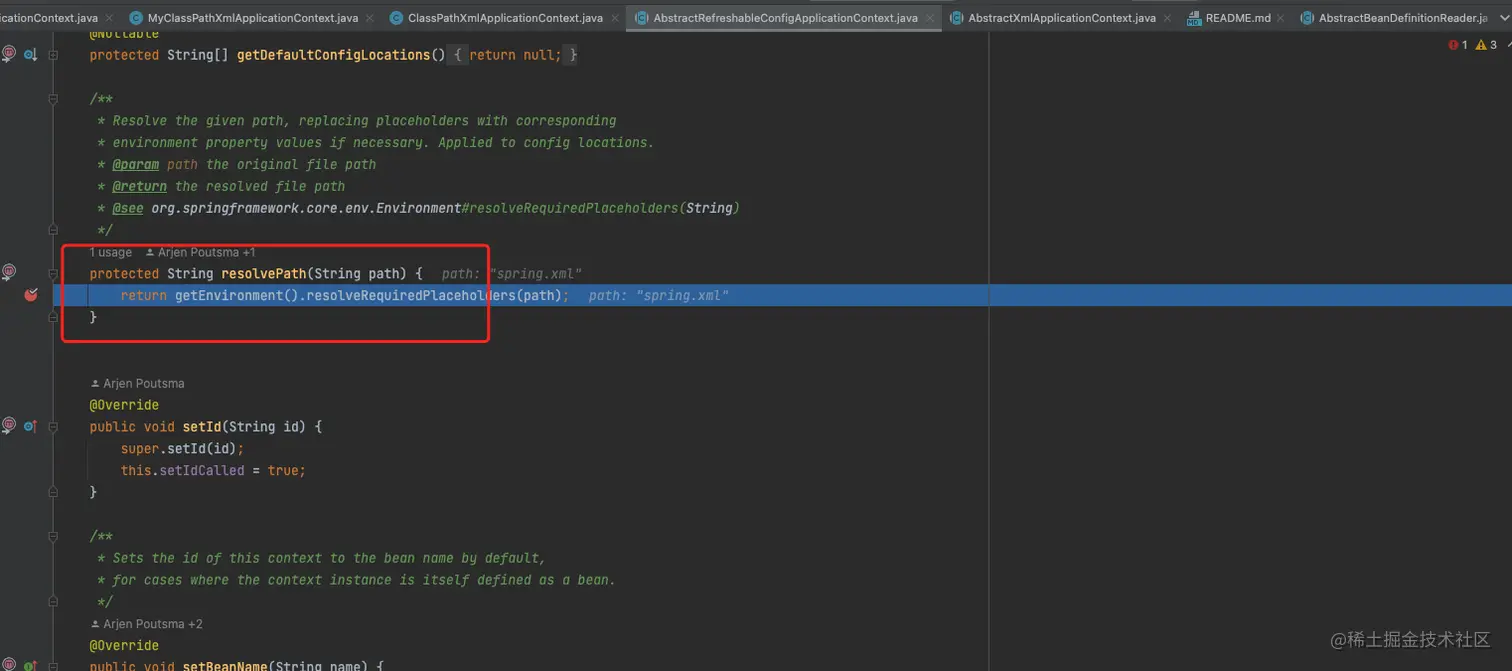Viewport: 1512px width, 671px height.
Task: Click the @see Javadoc tag
Action: point(127,208)
